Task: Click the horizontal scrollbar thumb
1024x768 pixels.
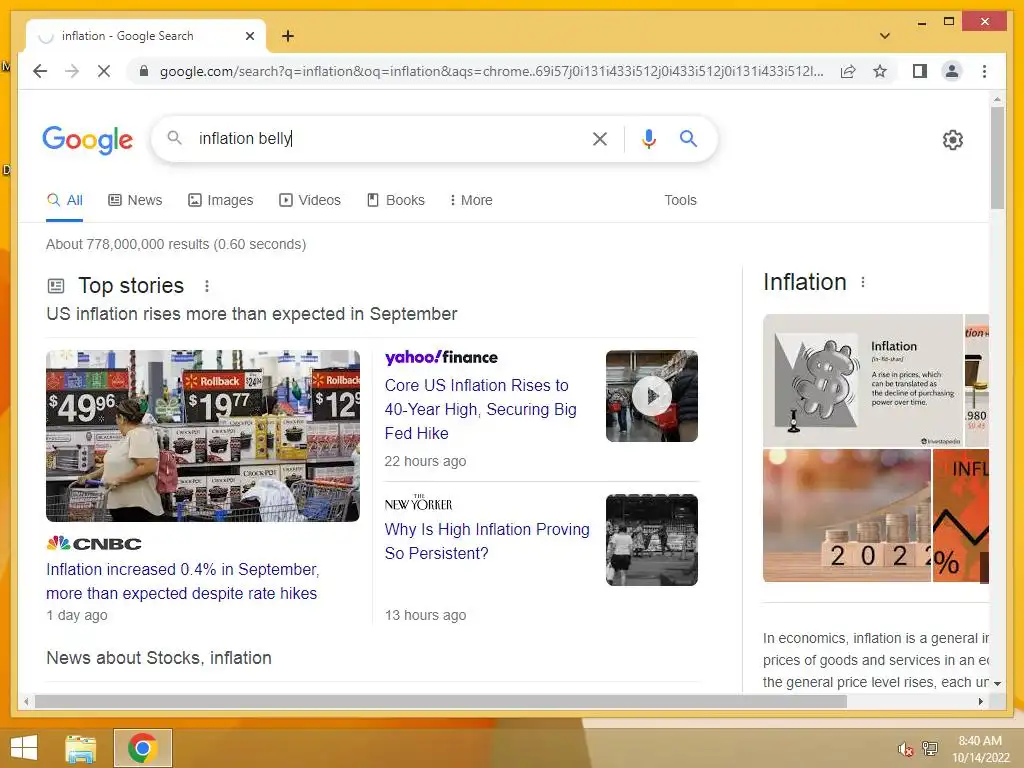Action: click(x=441, y=701)
